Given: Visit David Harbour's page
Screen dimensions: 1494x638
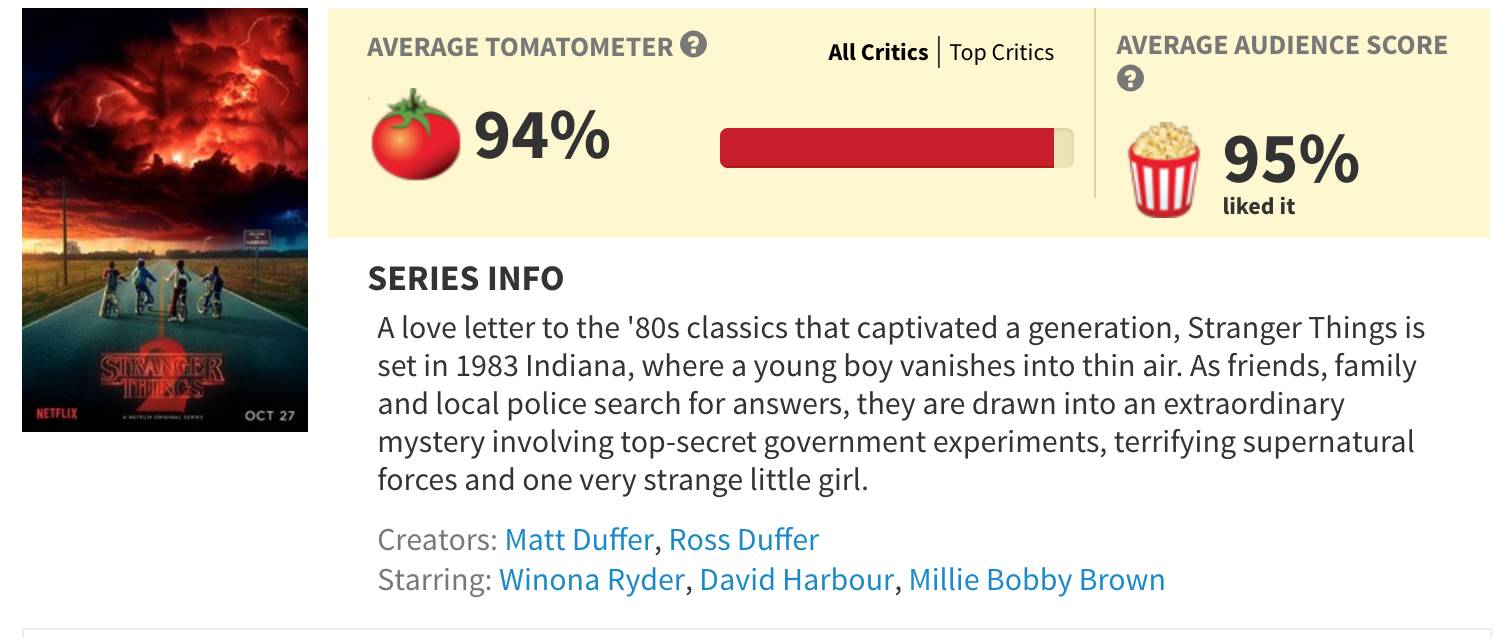Looking at the screenshot, I should 796,580.
